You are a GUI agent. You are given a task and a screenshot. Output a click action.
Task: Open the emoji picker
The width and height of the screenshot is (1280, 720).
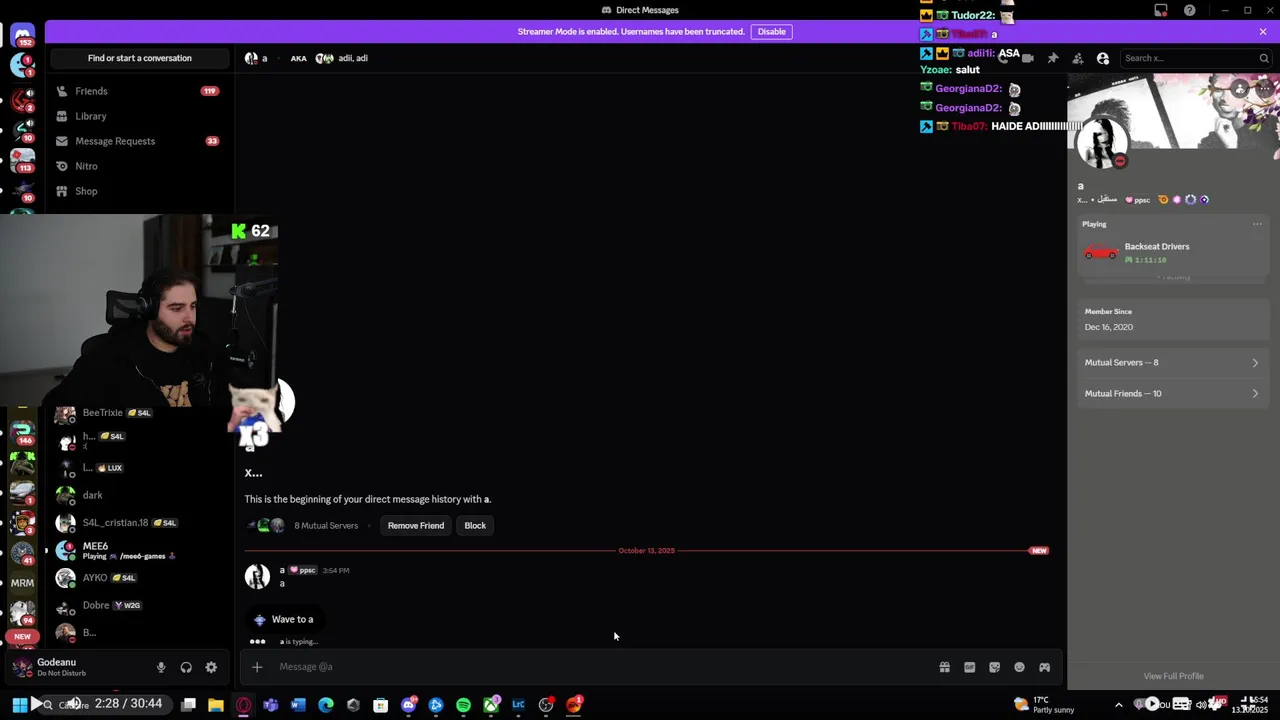(x=1019, y=667)
